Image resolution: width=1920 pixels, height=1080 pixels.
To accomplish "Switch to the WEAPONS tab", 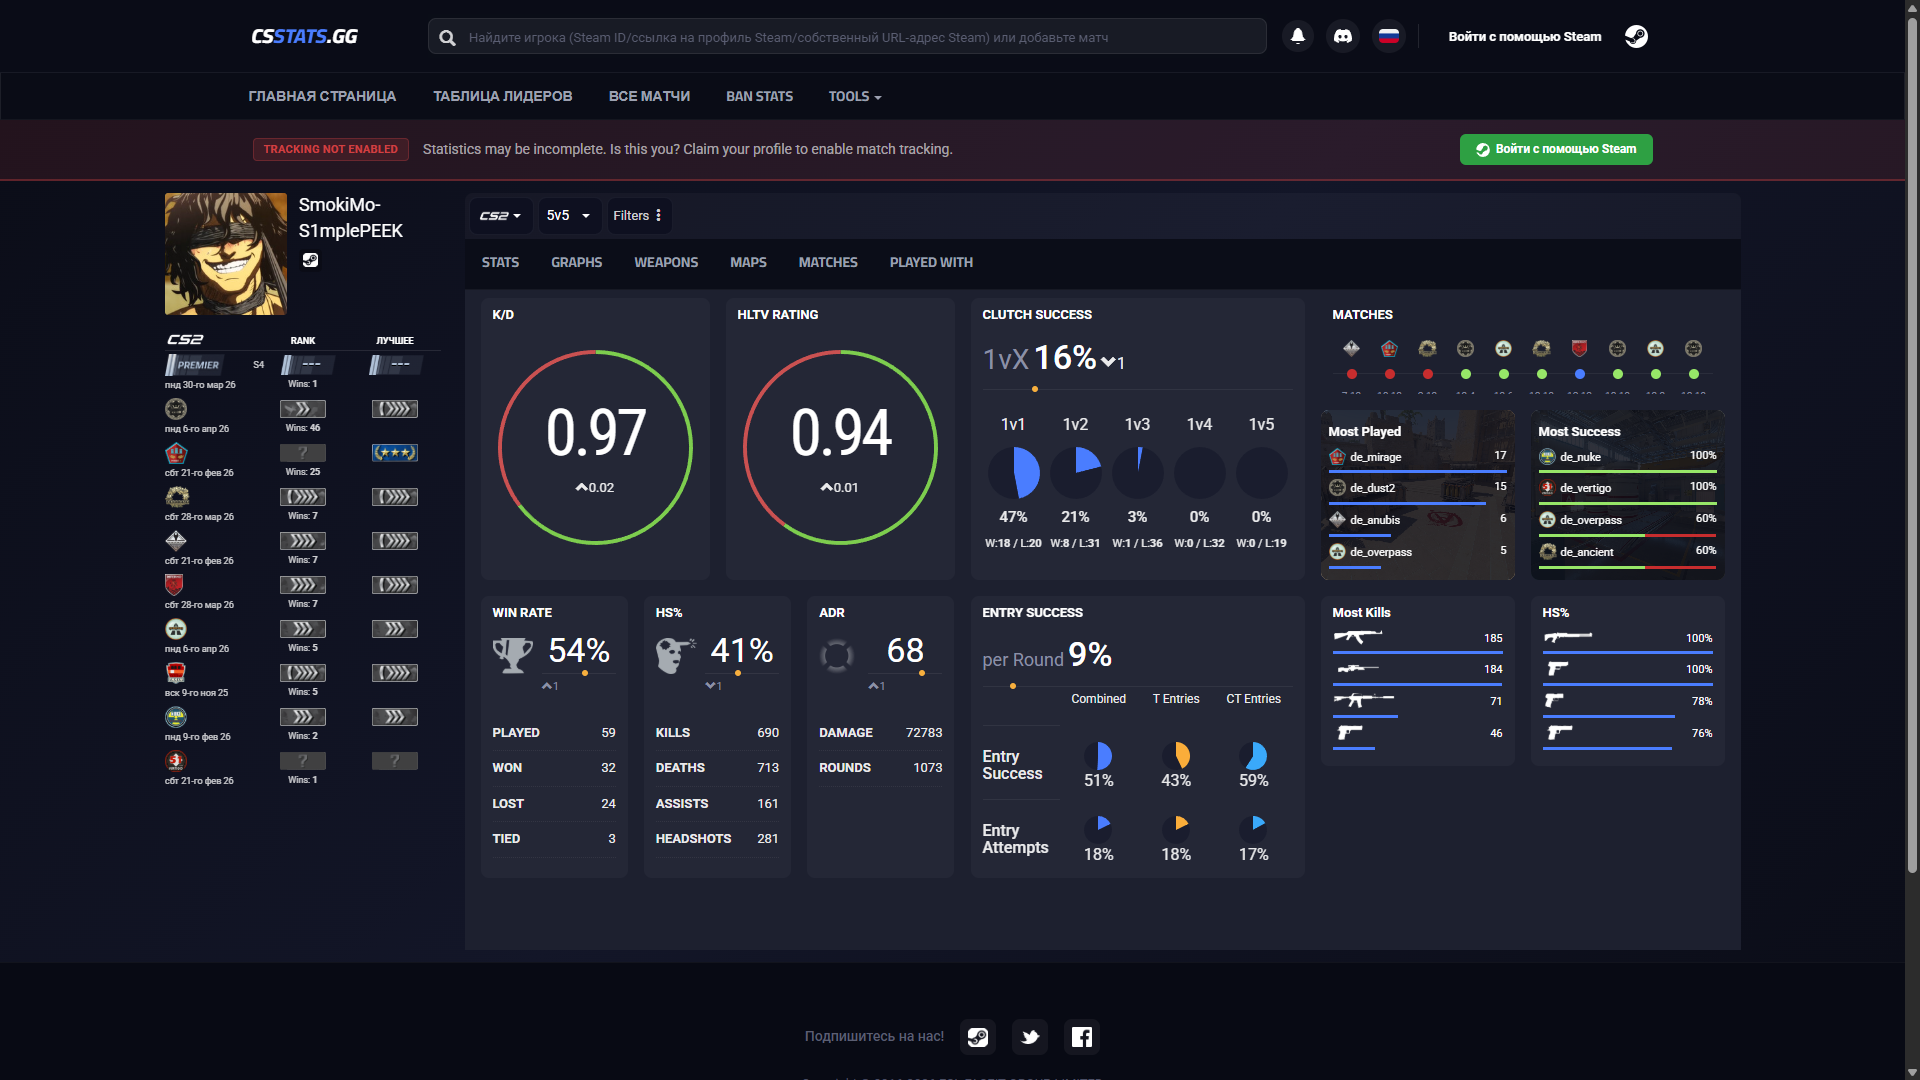I will click(x=666, y=262).
